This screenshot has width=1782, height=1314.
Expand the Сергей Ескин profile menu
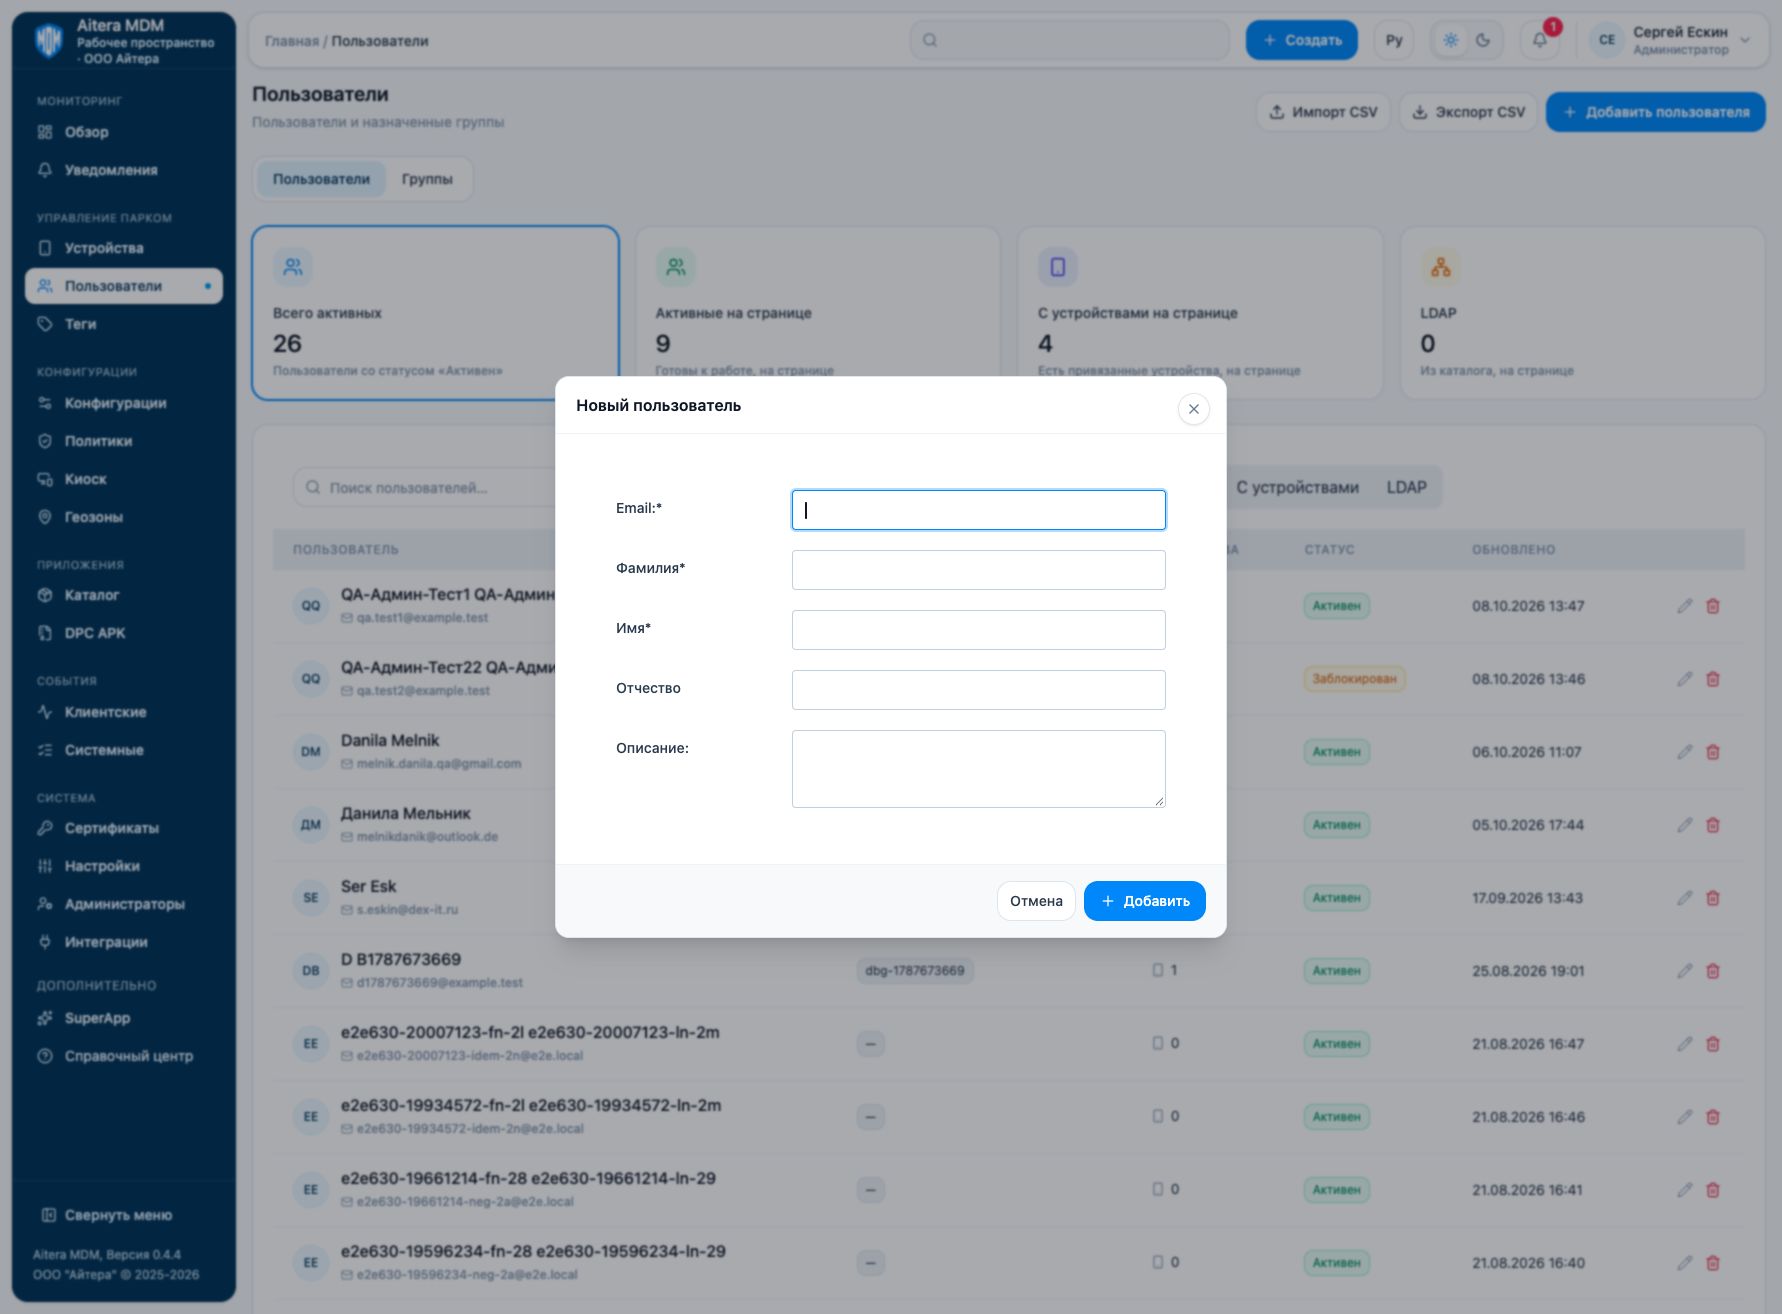click(1671, 40)
